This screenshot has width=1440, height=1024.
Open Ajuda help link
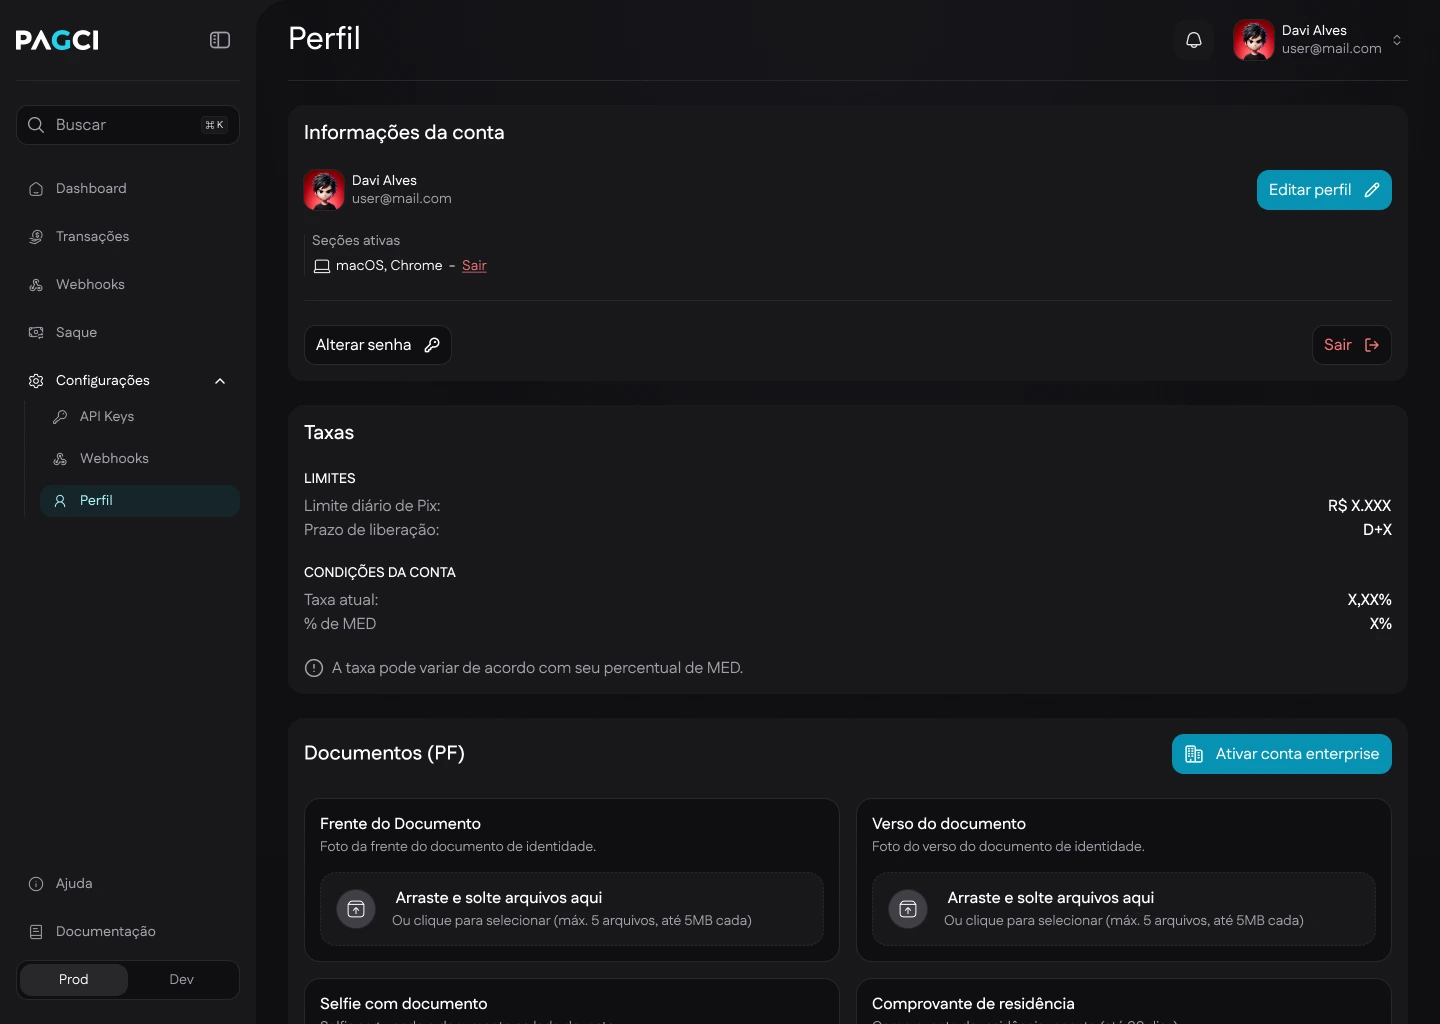pyautogui.click(x=128, y=883)
